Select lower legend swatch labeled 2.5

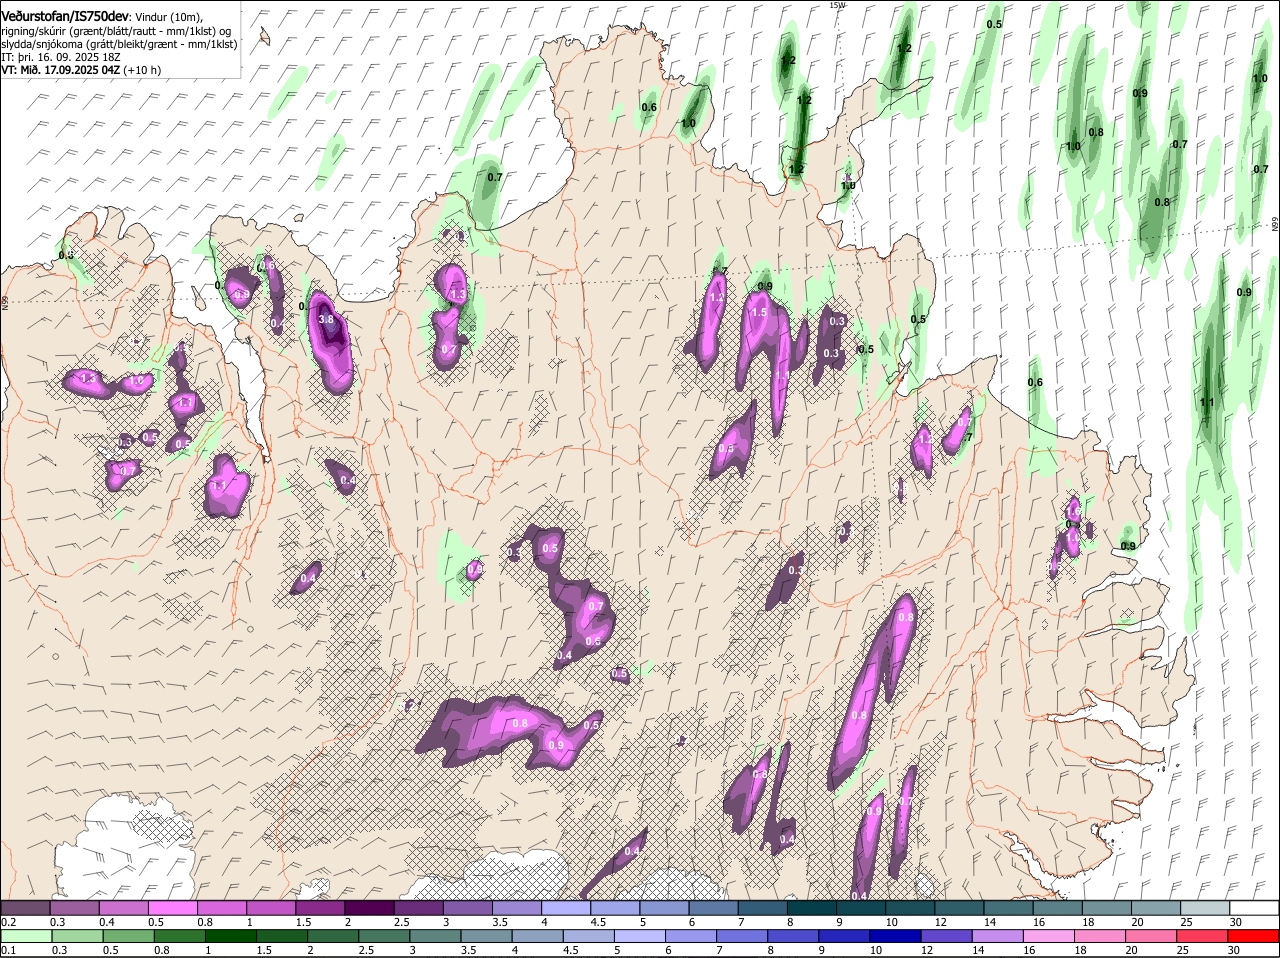click(385, 936)
